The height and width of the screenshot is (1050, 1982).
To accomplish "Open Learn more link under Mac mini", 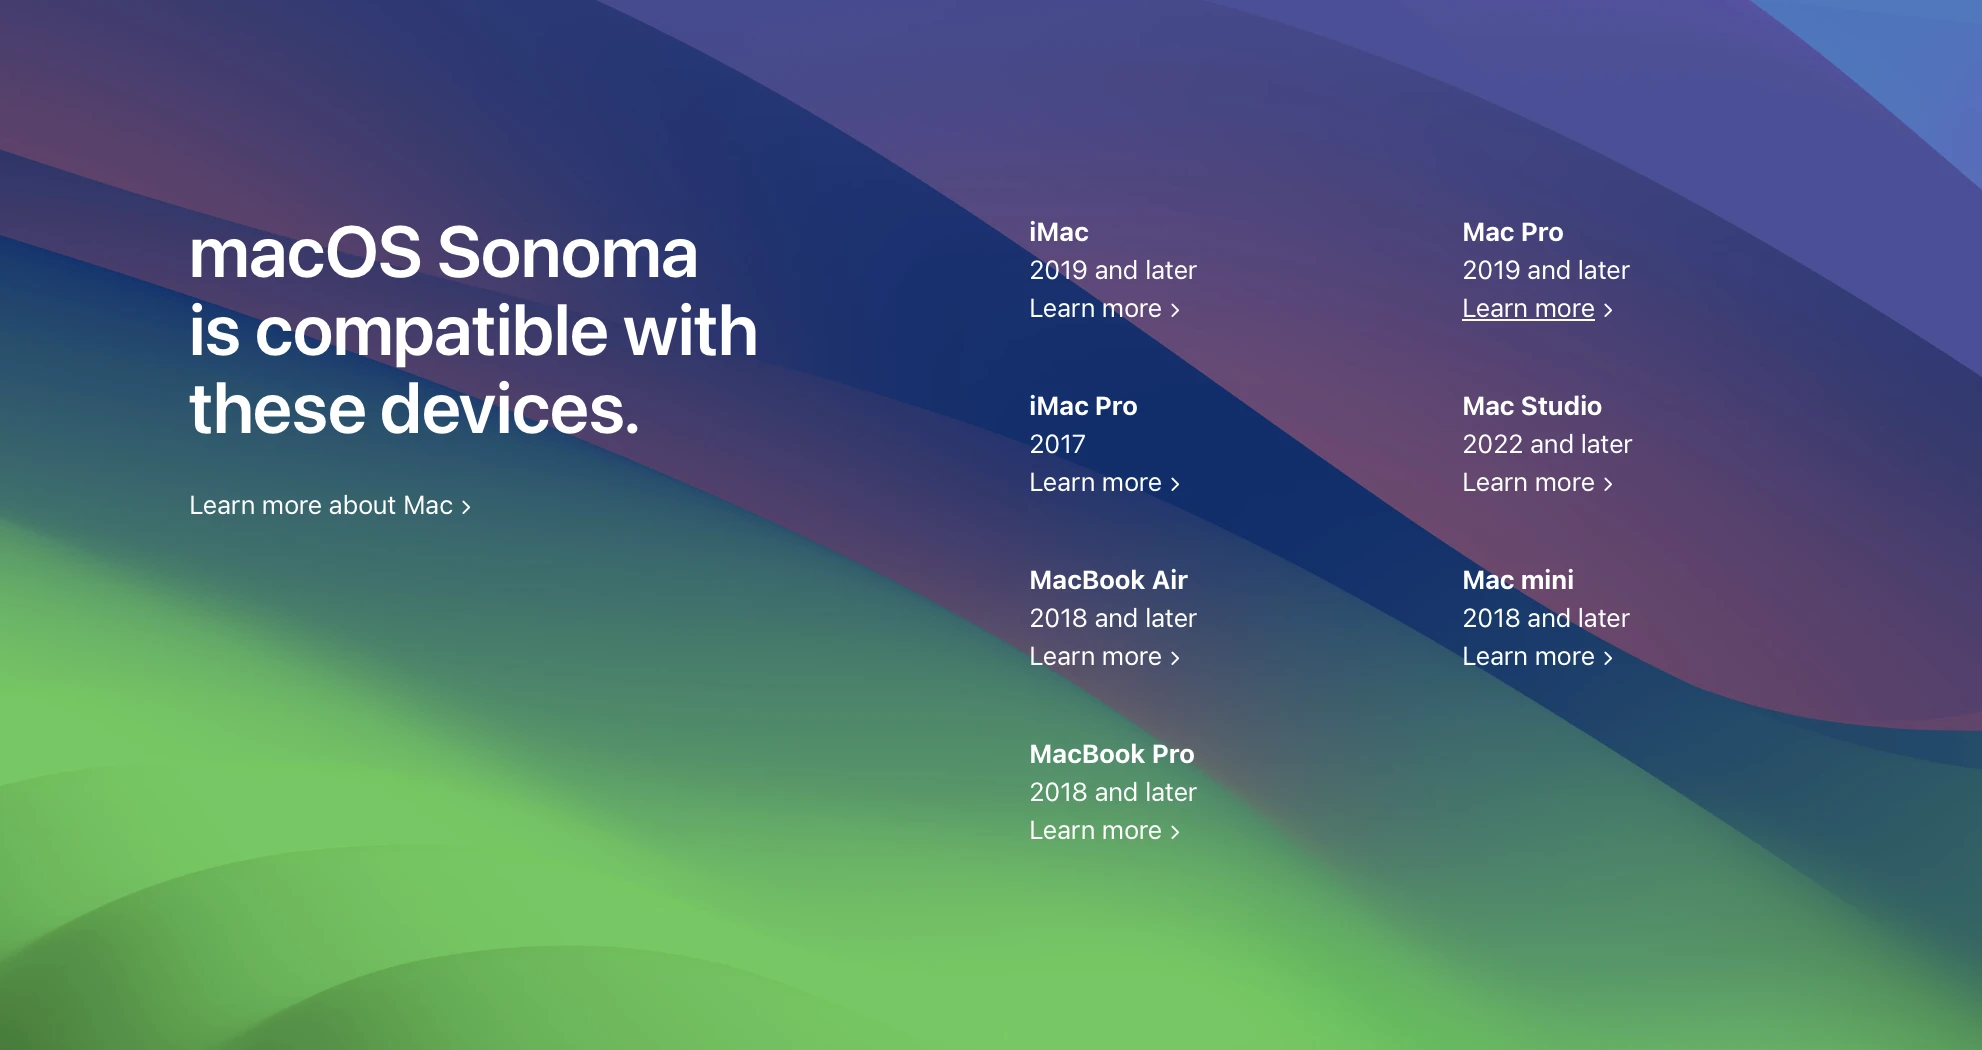I will click(x=1537, y=657).
